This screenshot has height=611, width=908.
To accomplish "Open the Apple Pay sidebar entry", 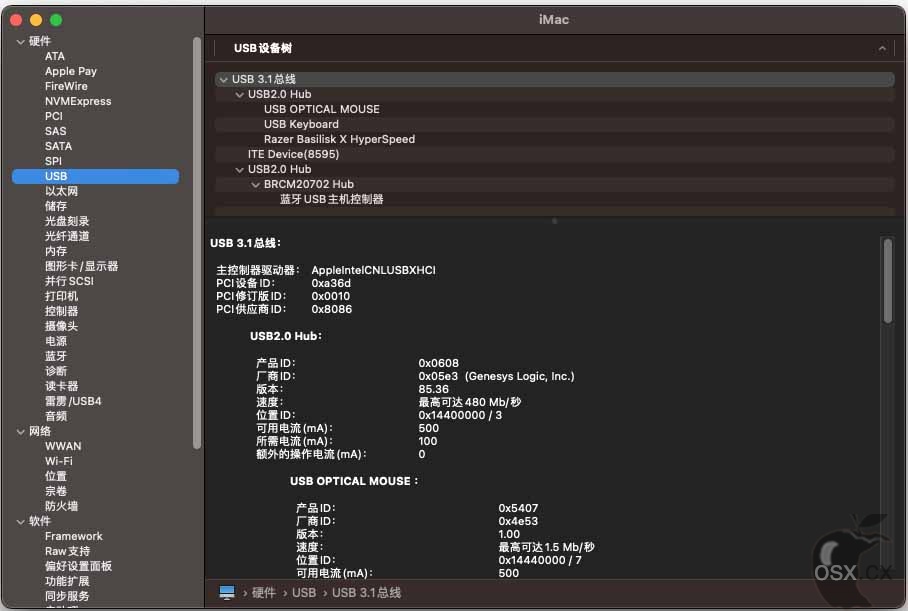I will (x=71, y=71).
